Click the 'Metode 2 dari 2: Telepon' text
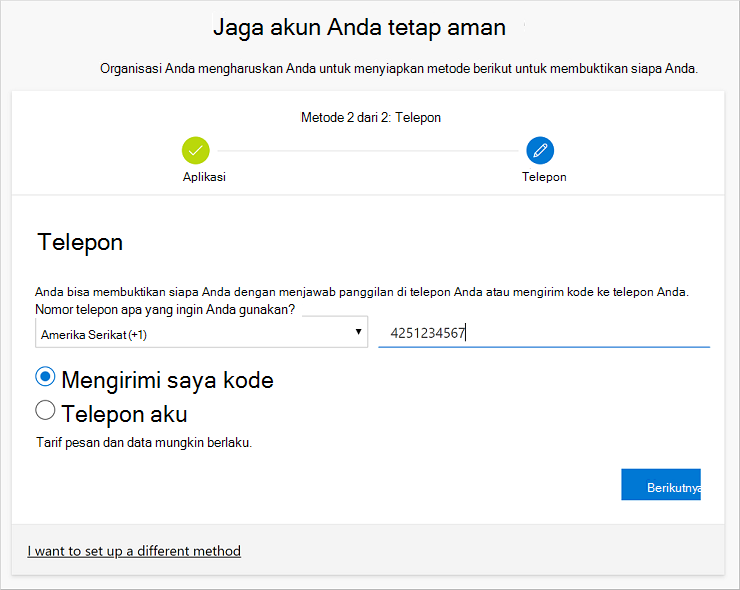 [x=371, y=117]
